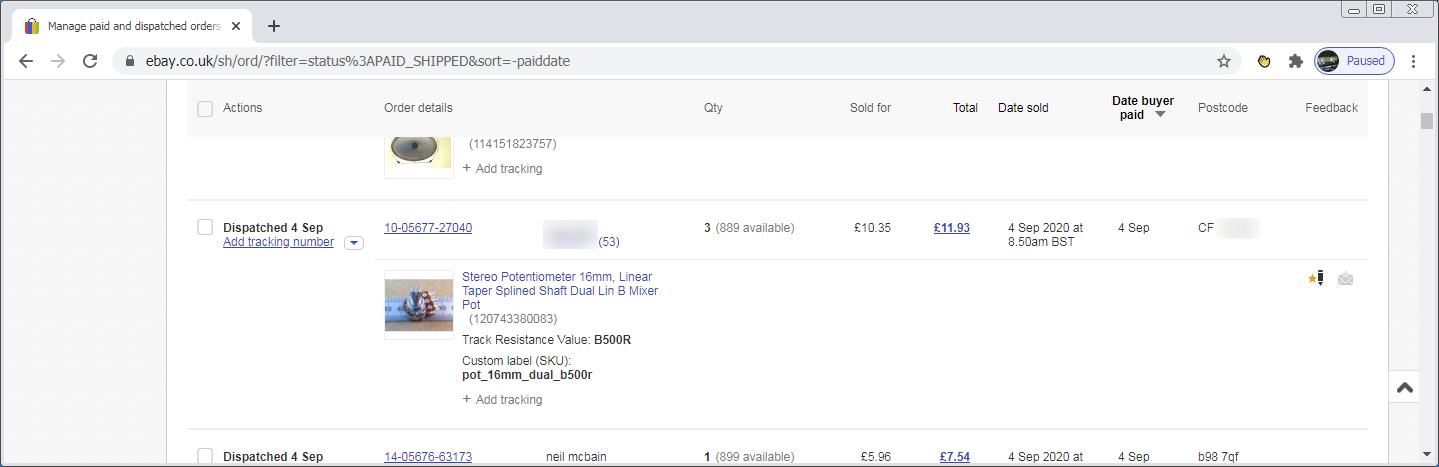Open a new browser tab
Screen dimensions: 1439x467
(274, 26)
